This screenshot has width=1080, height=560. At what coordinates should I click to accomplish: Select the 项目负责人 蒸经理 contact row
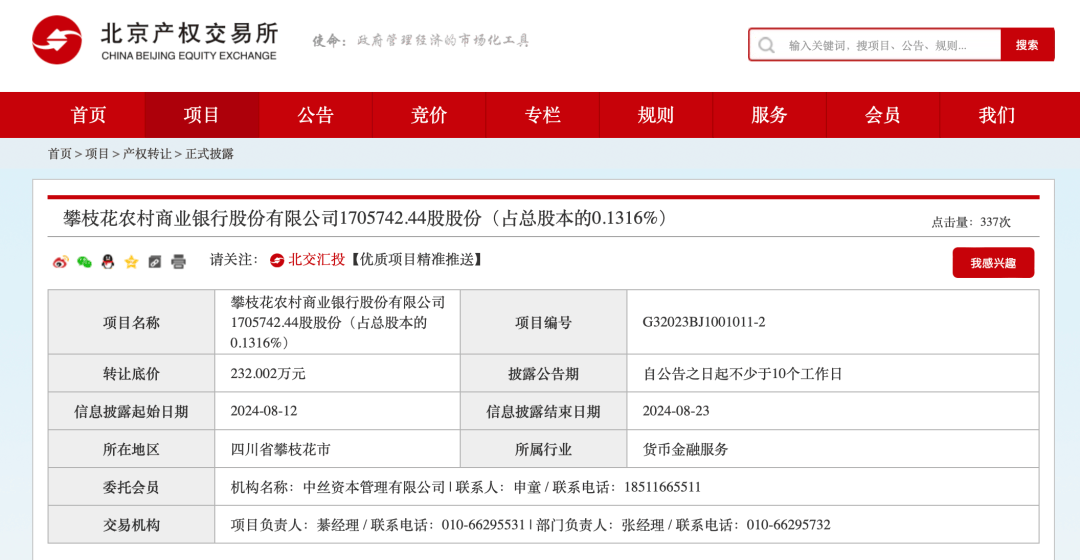[626, 525]
